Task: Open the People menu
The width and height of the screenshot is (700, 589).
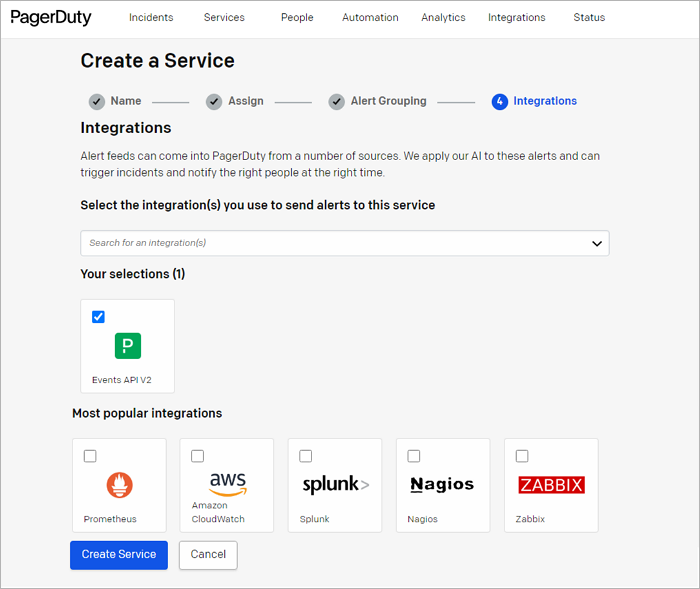Action: (297, 17)
